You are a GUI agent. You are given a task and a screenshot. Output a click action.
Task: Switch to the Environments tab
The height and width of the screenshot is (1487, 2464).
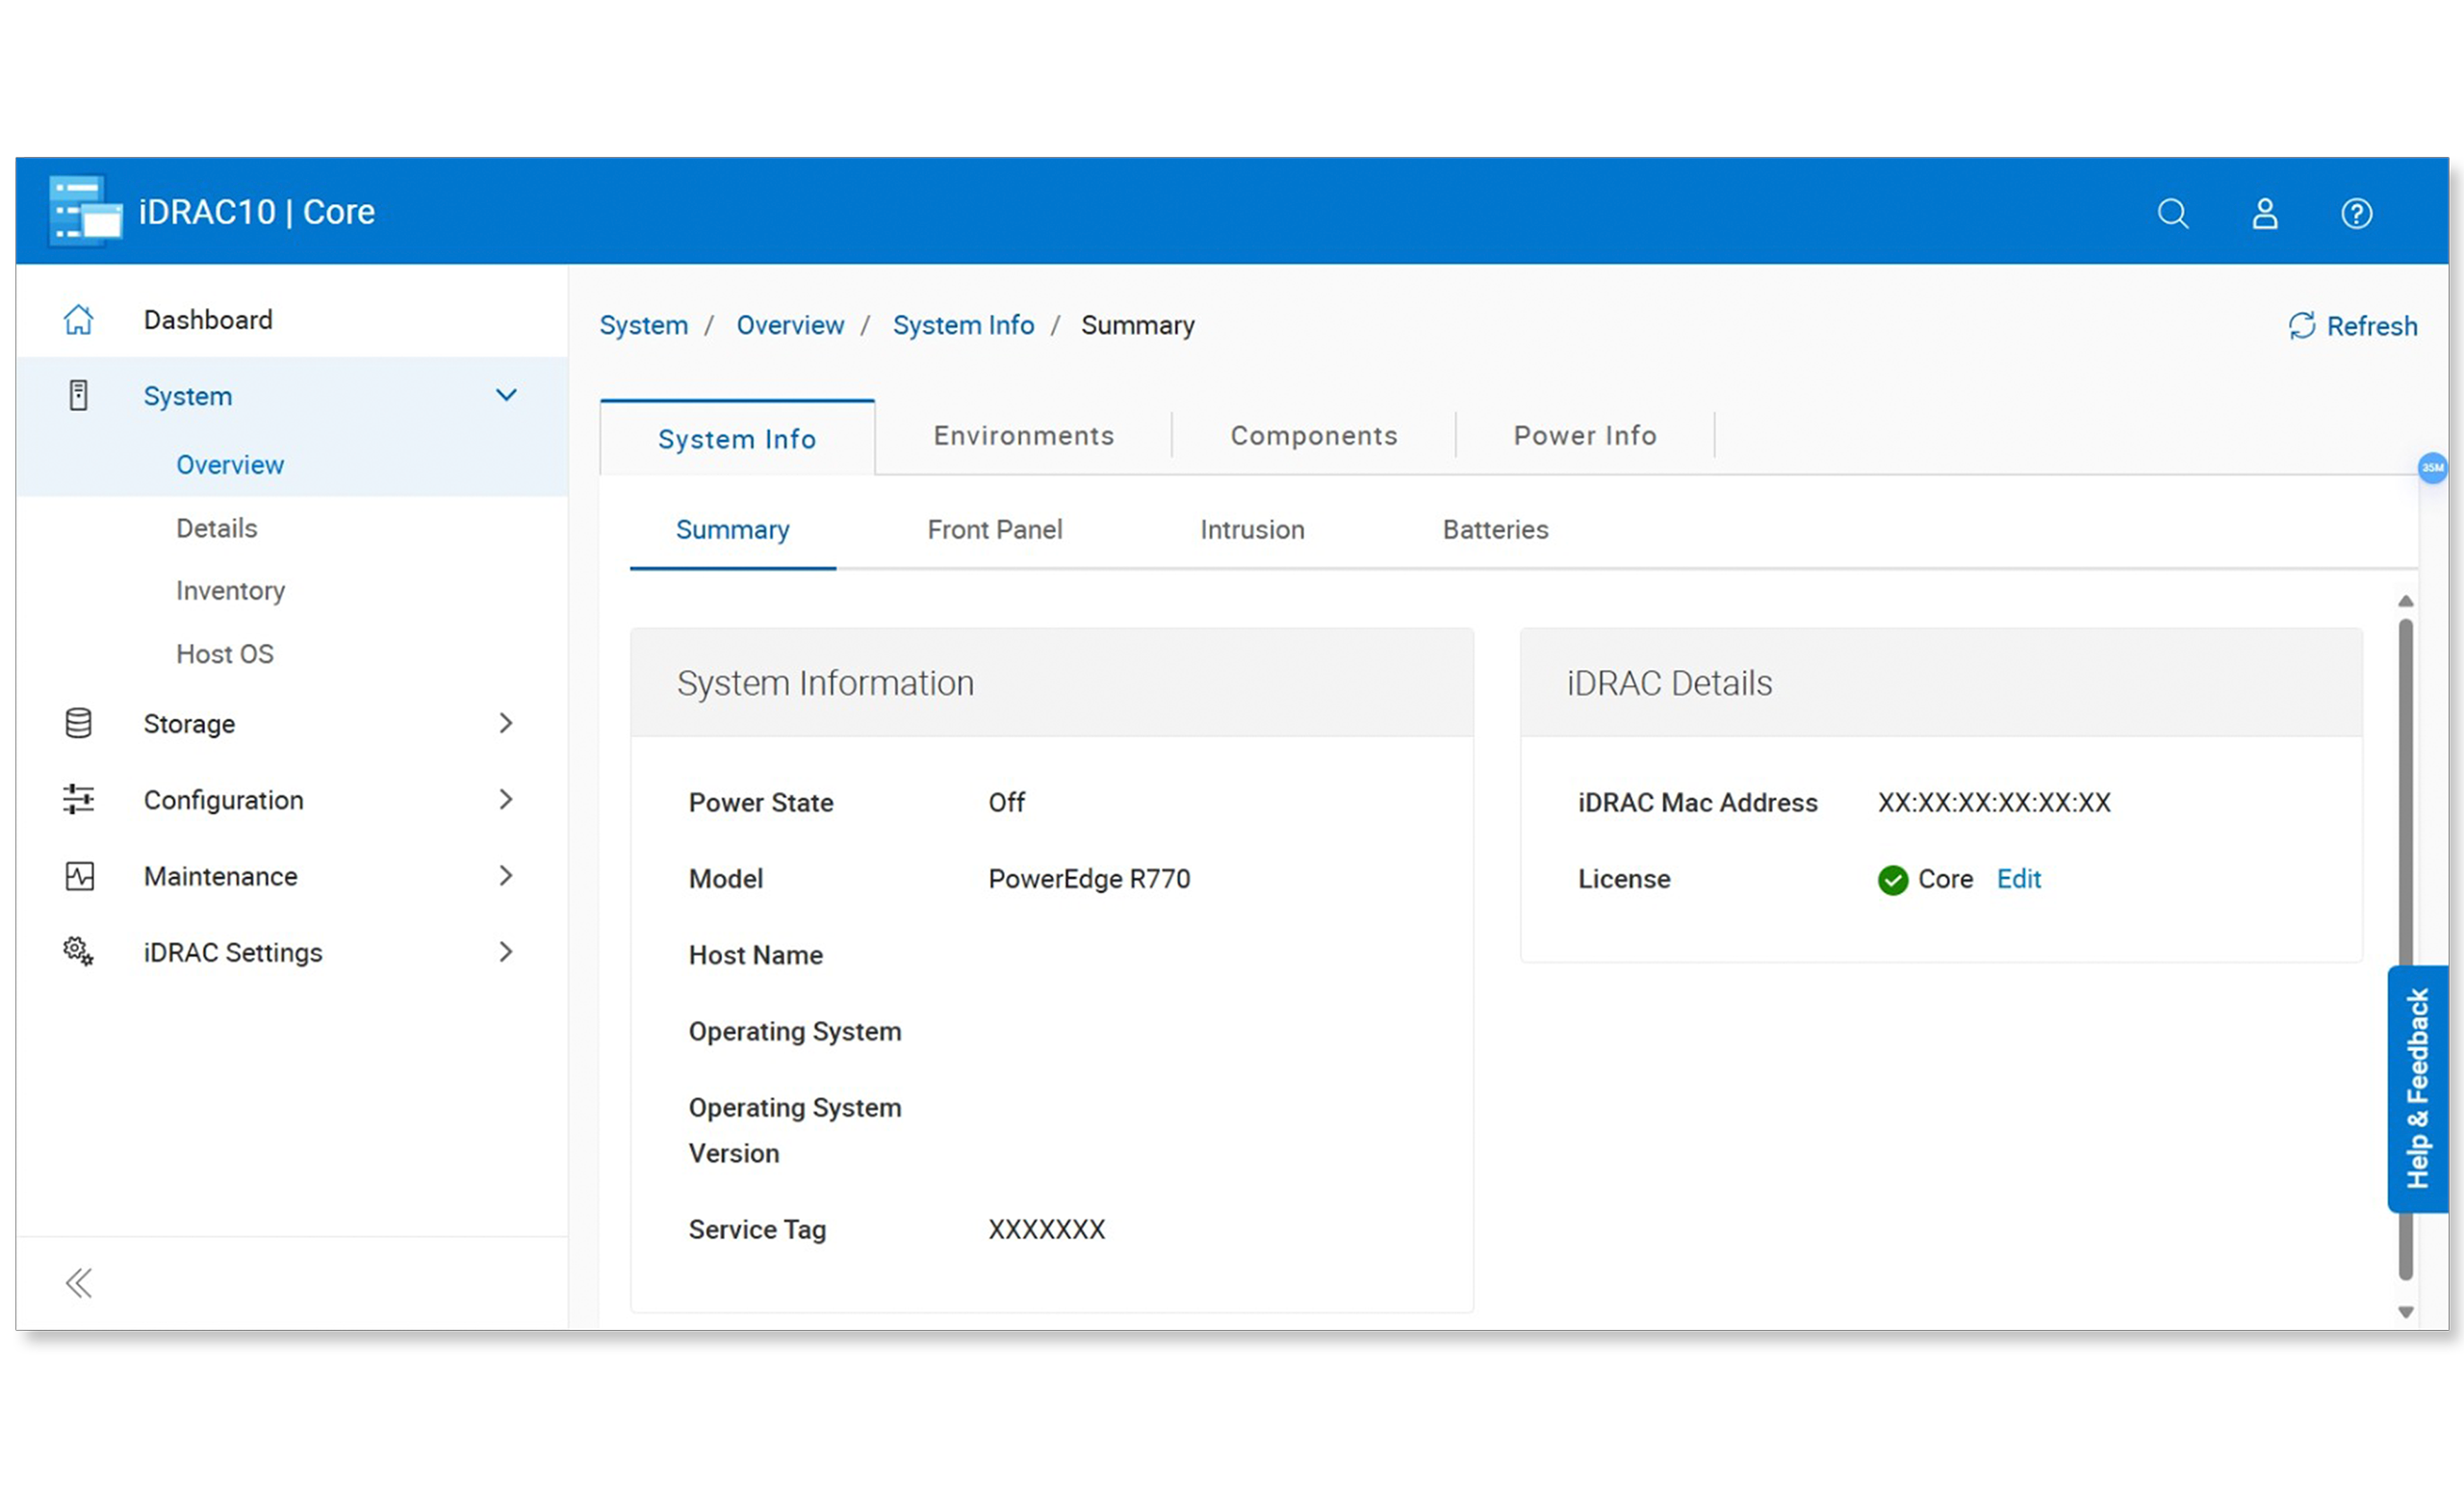(x=1023, y=435)
